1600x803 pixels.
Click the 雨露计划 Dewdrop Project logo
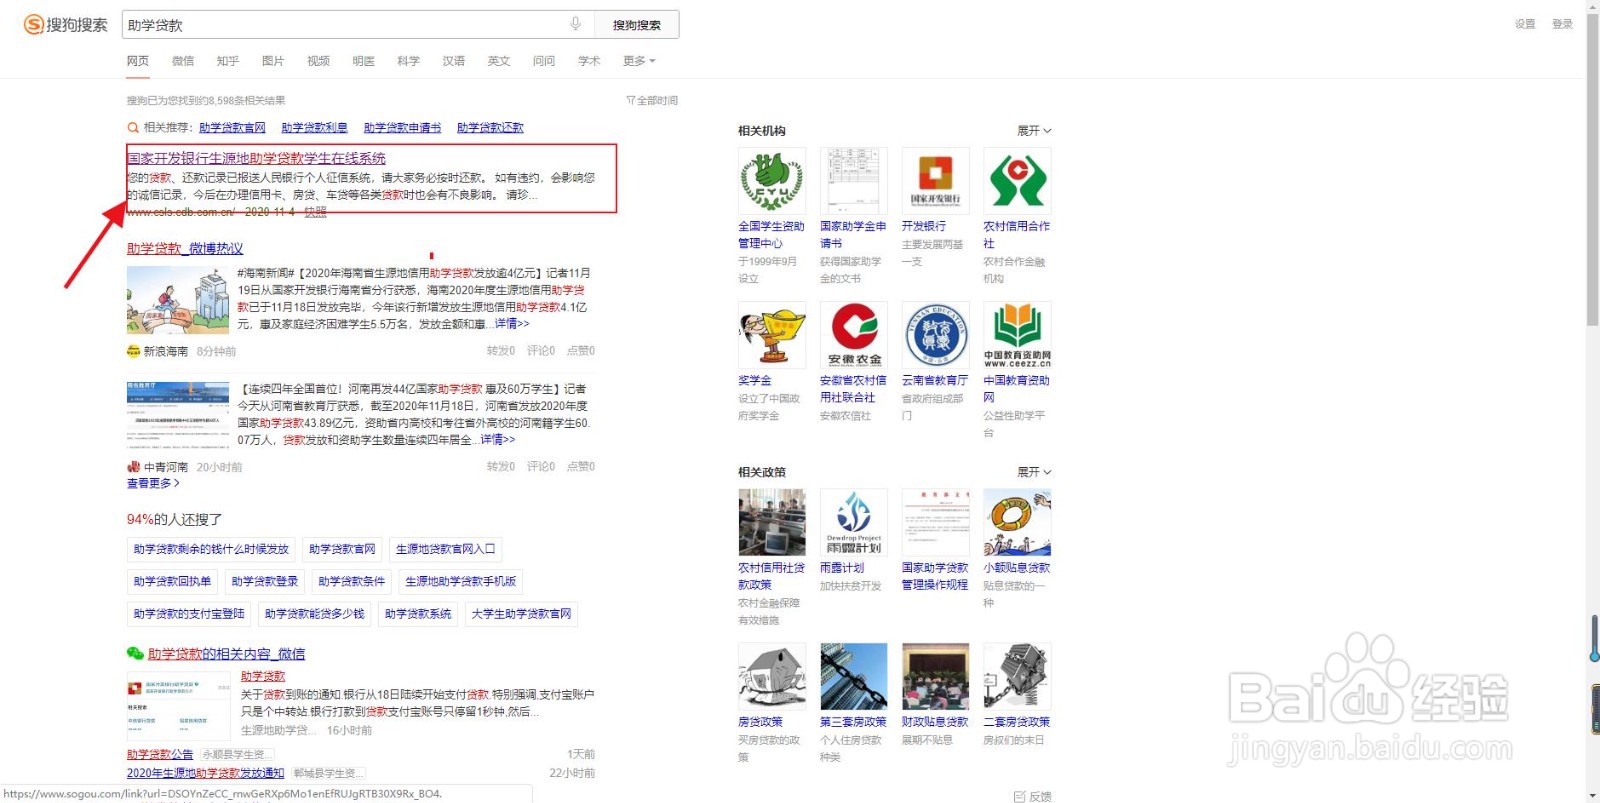853,522
